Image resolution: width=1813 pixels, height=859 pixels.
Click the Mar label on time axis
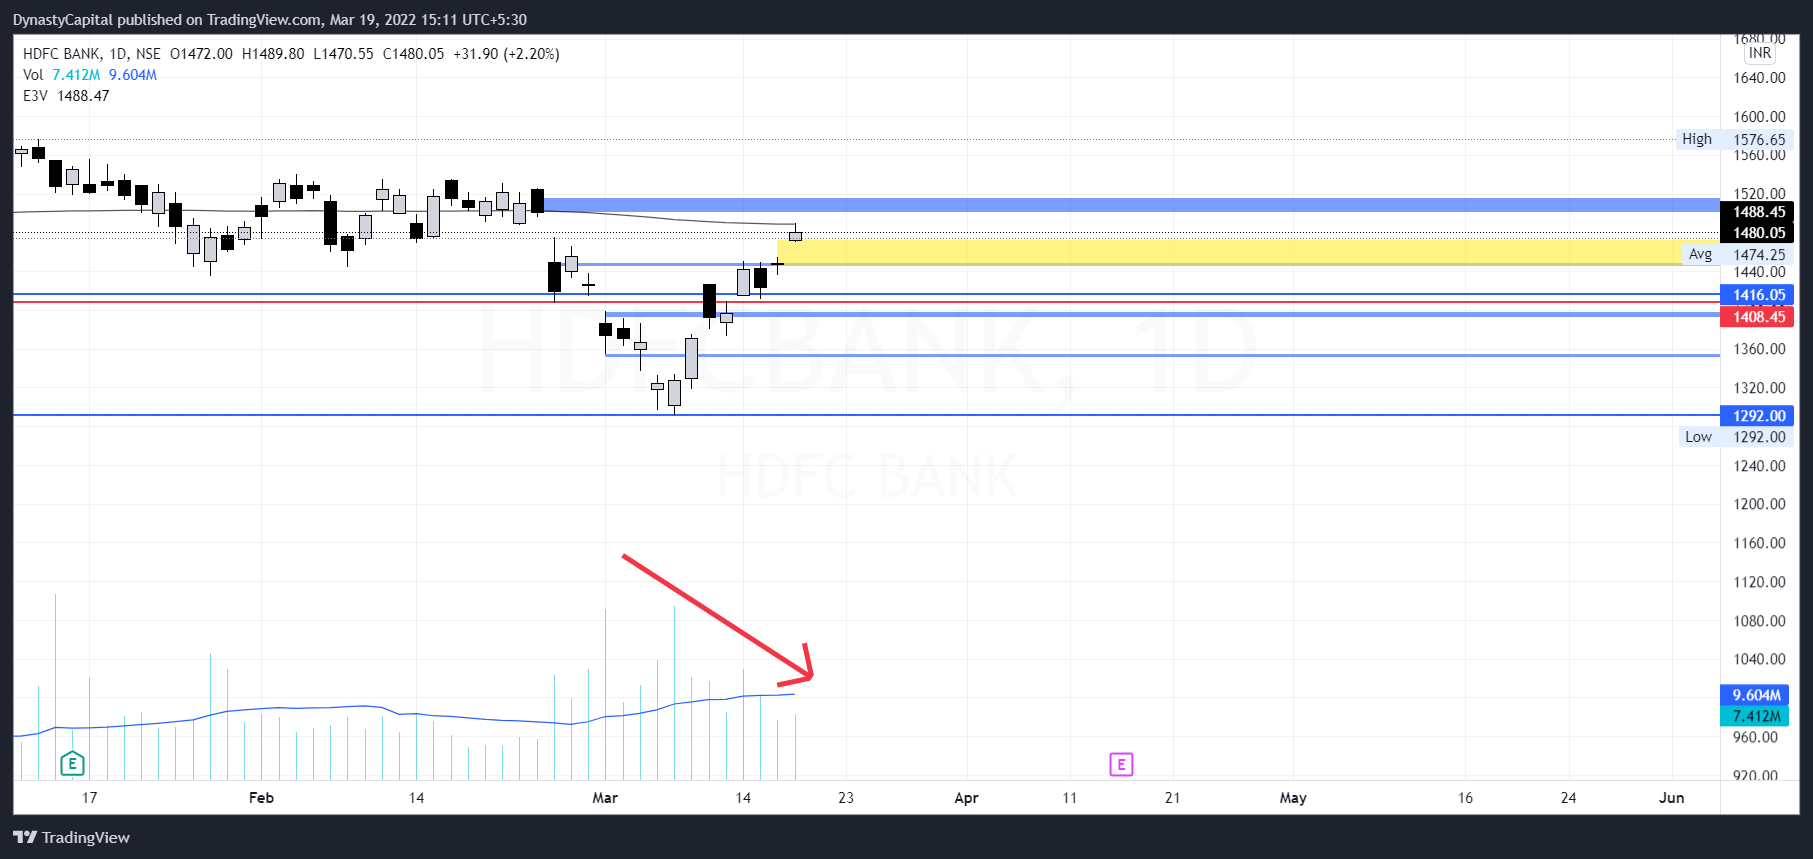pyautogui.click(x=605, y=798)
